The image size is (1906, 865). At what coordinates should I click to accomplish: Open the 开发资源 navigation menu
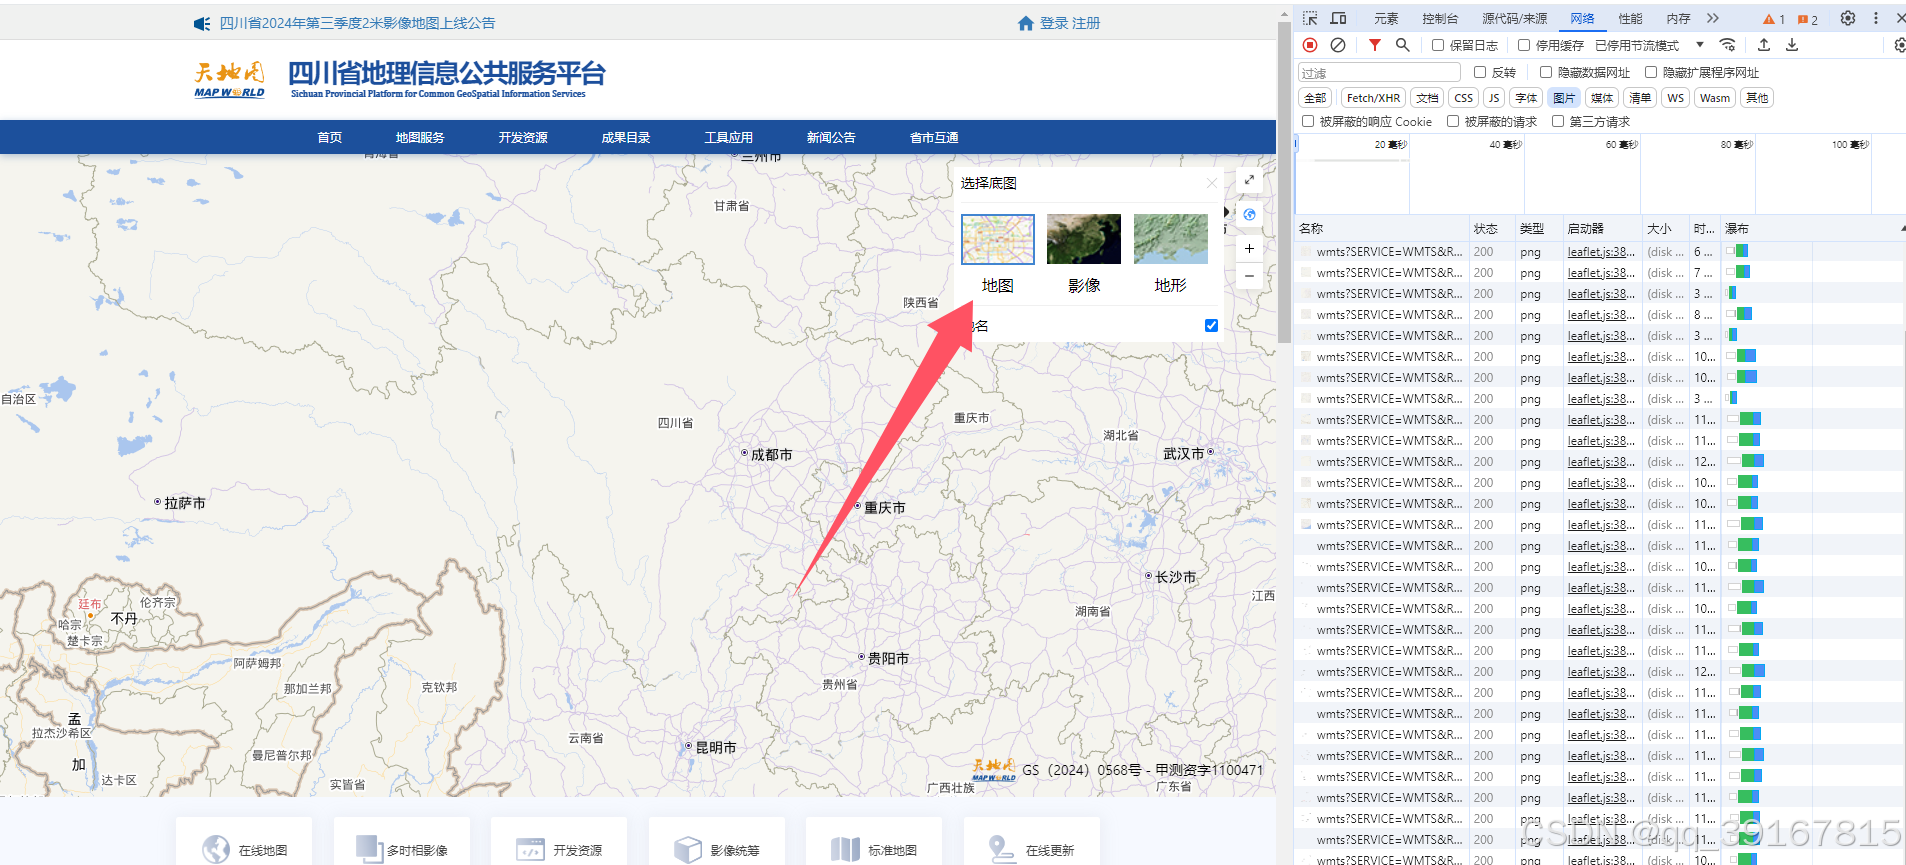click(523, 137)
